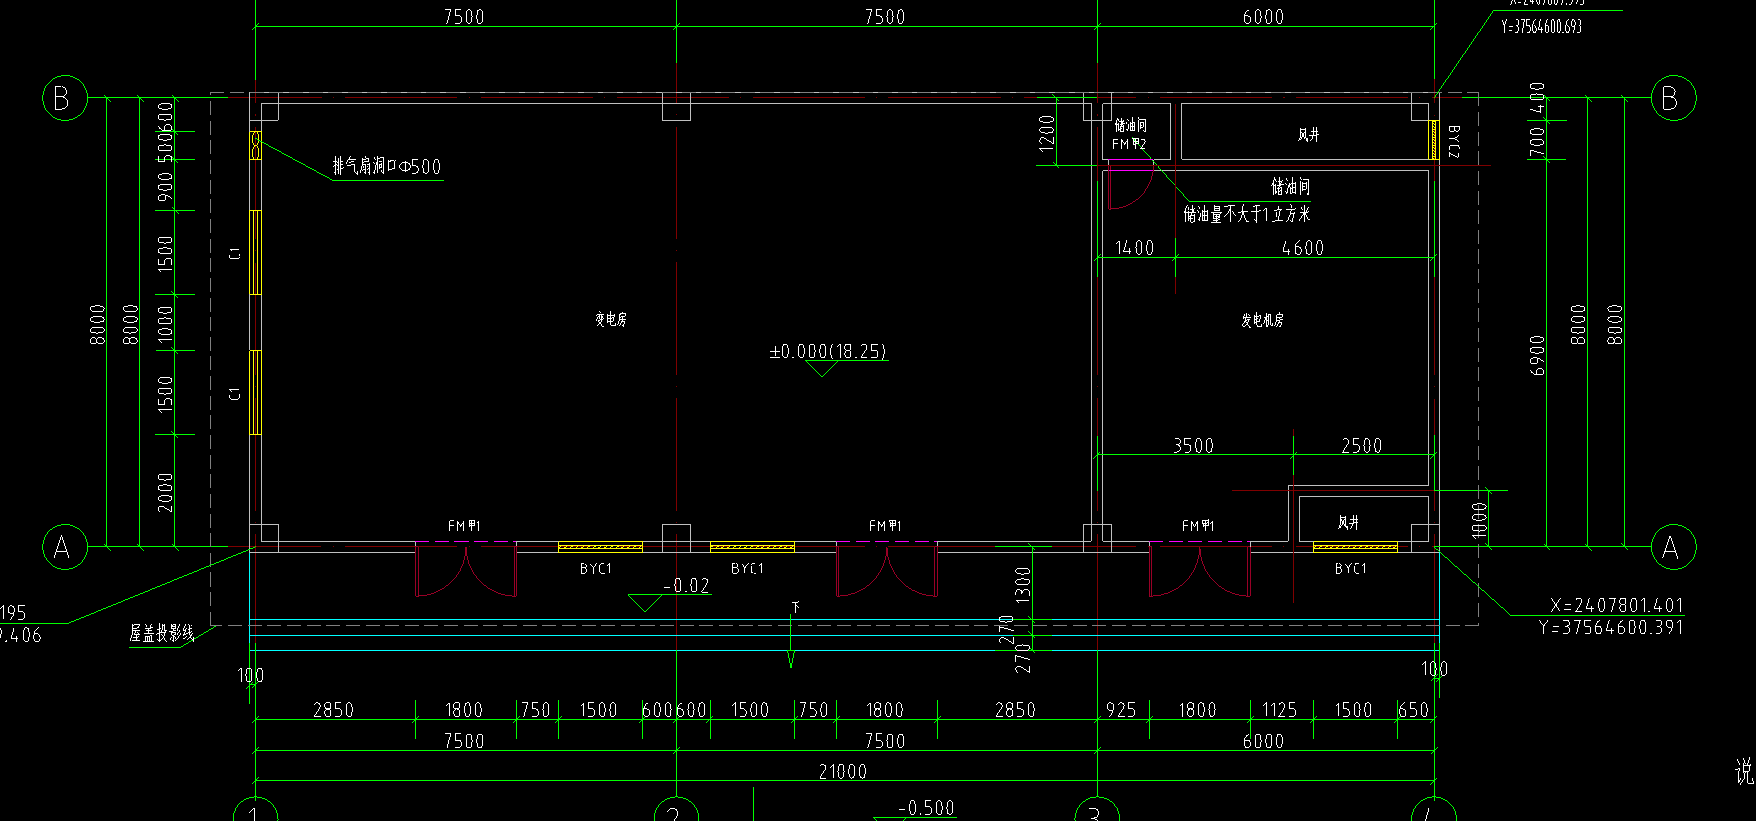The width and height of the screenshot is (1756, 821).
Task: Select the 21000 overall dimension text
Action: tap(843, 771)
